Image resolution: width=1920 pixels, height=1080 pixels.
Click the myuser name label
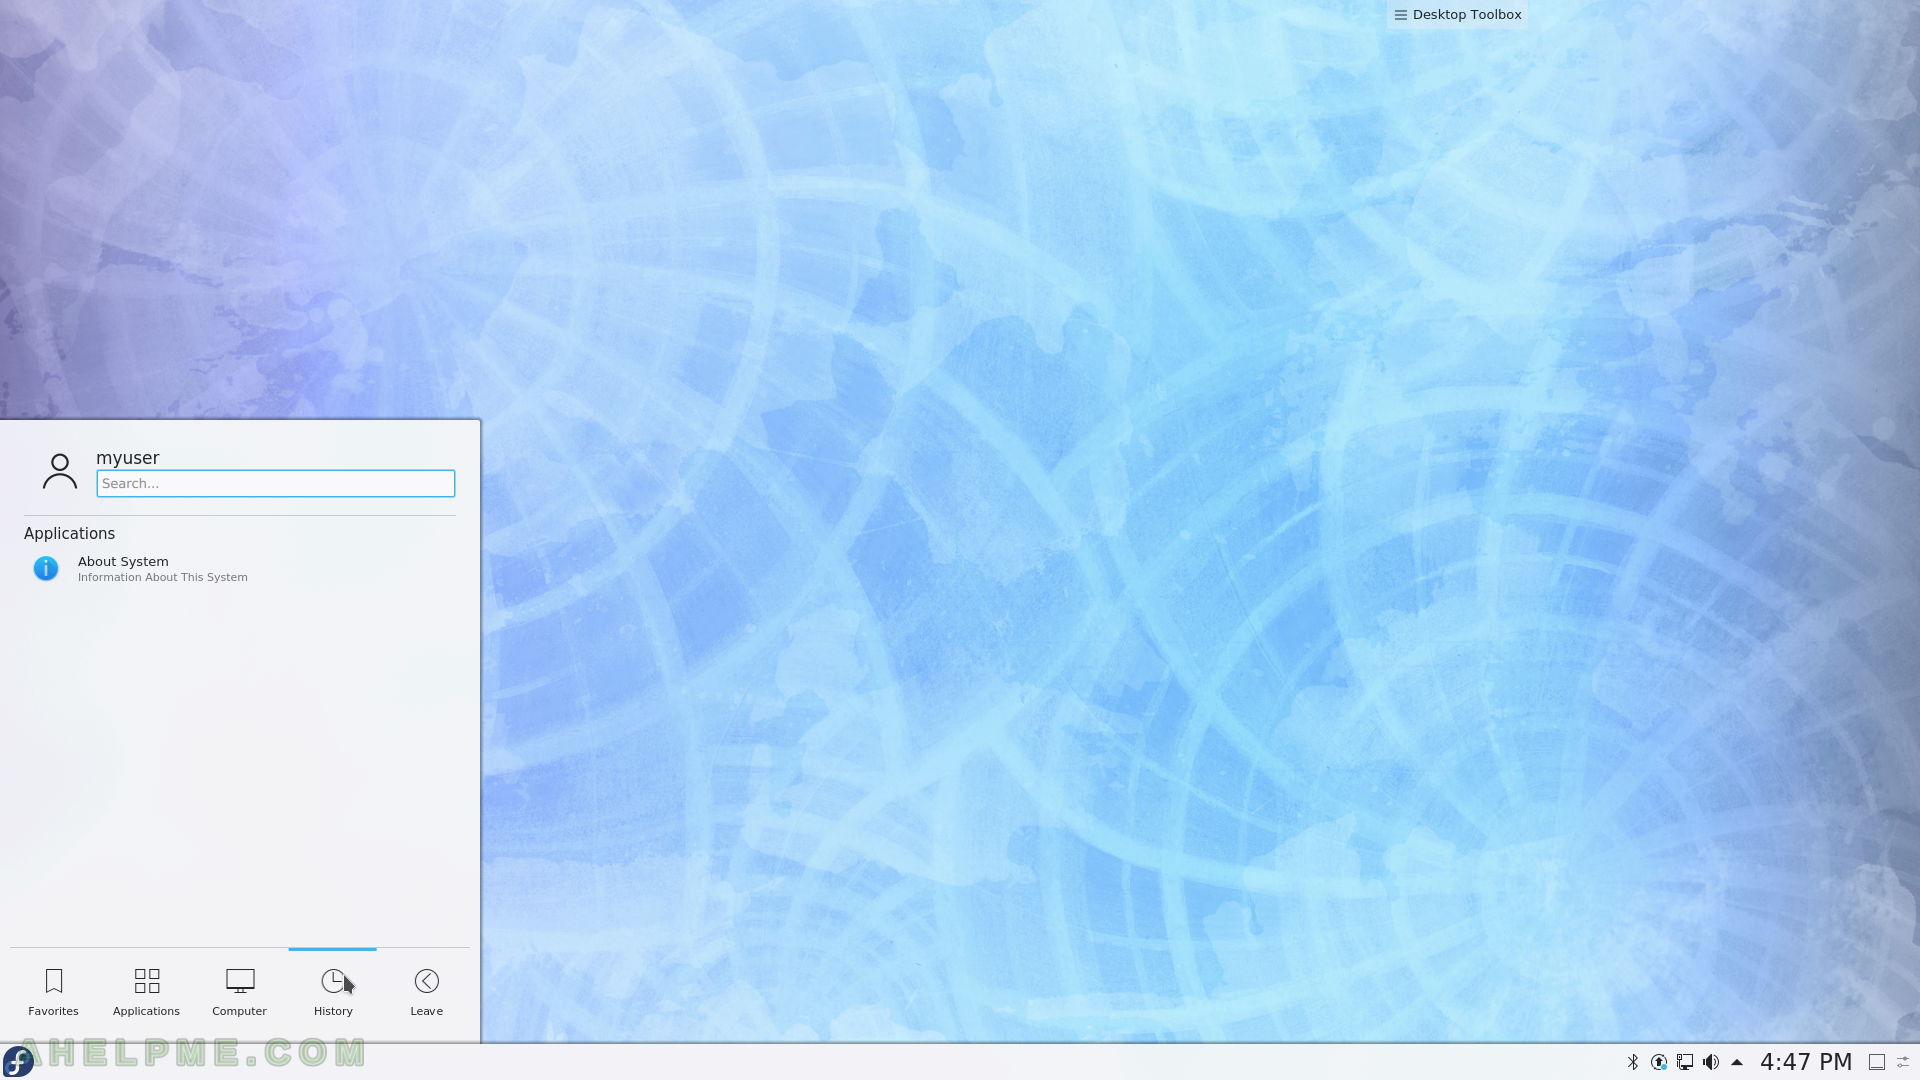click(128, 457)
